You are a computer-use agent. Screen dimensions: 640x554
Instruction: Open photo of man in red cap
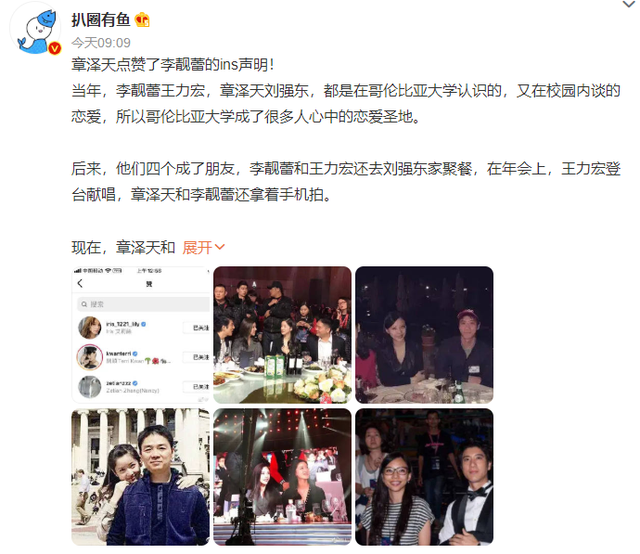[x=424, y=335]
